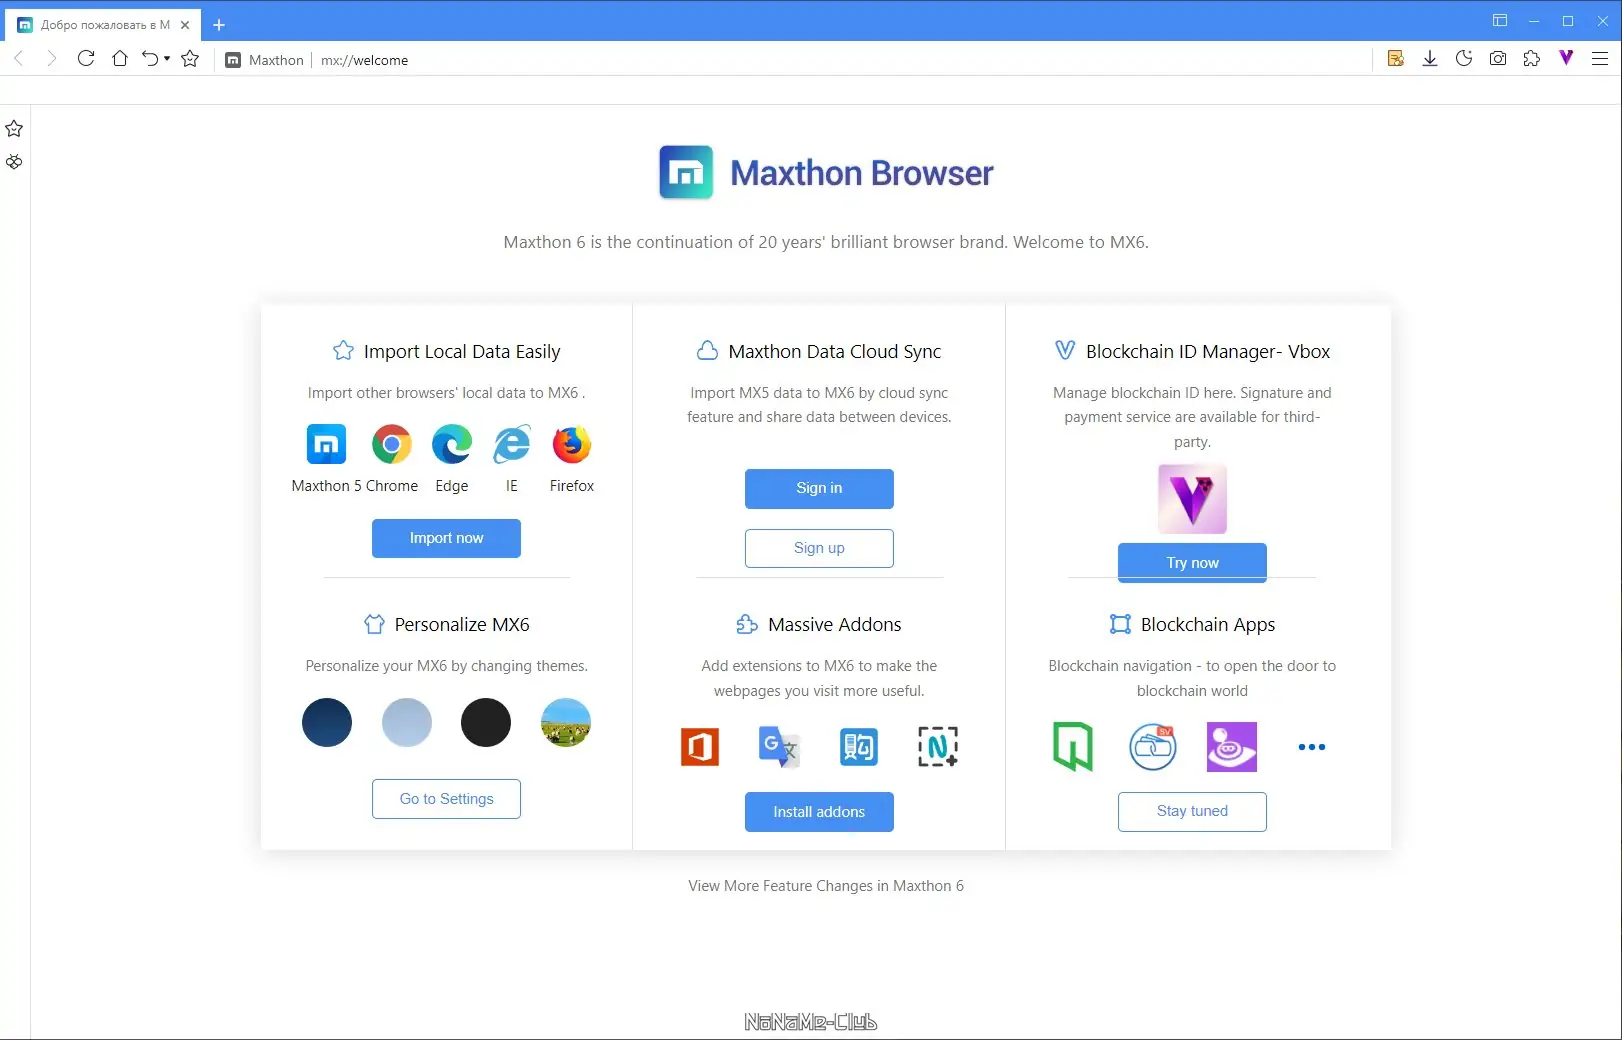Open View More Feature Changes link
This screenshot has height=1040, width=1622.
coord(826,886)
